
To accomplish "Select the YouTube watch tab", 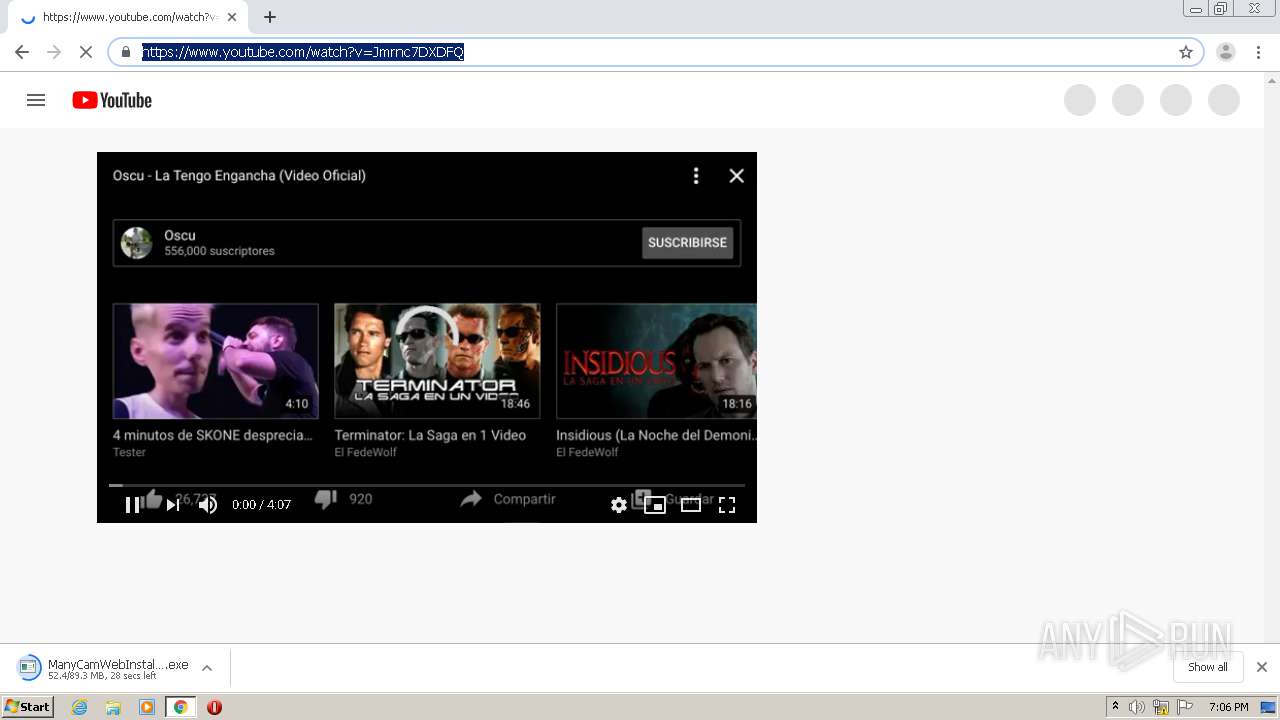I will click(128, 17).
